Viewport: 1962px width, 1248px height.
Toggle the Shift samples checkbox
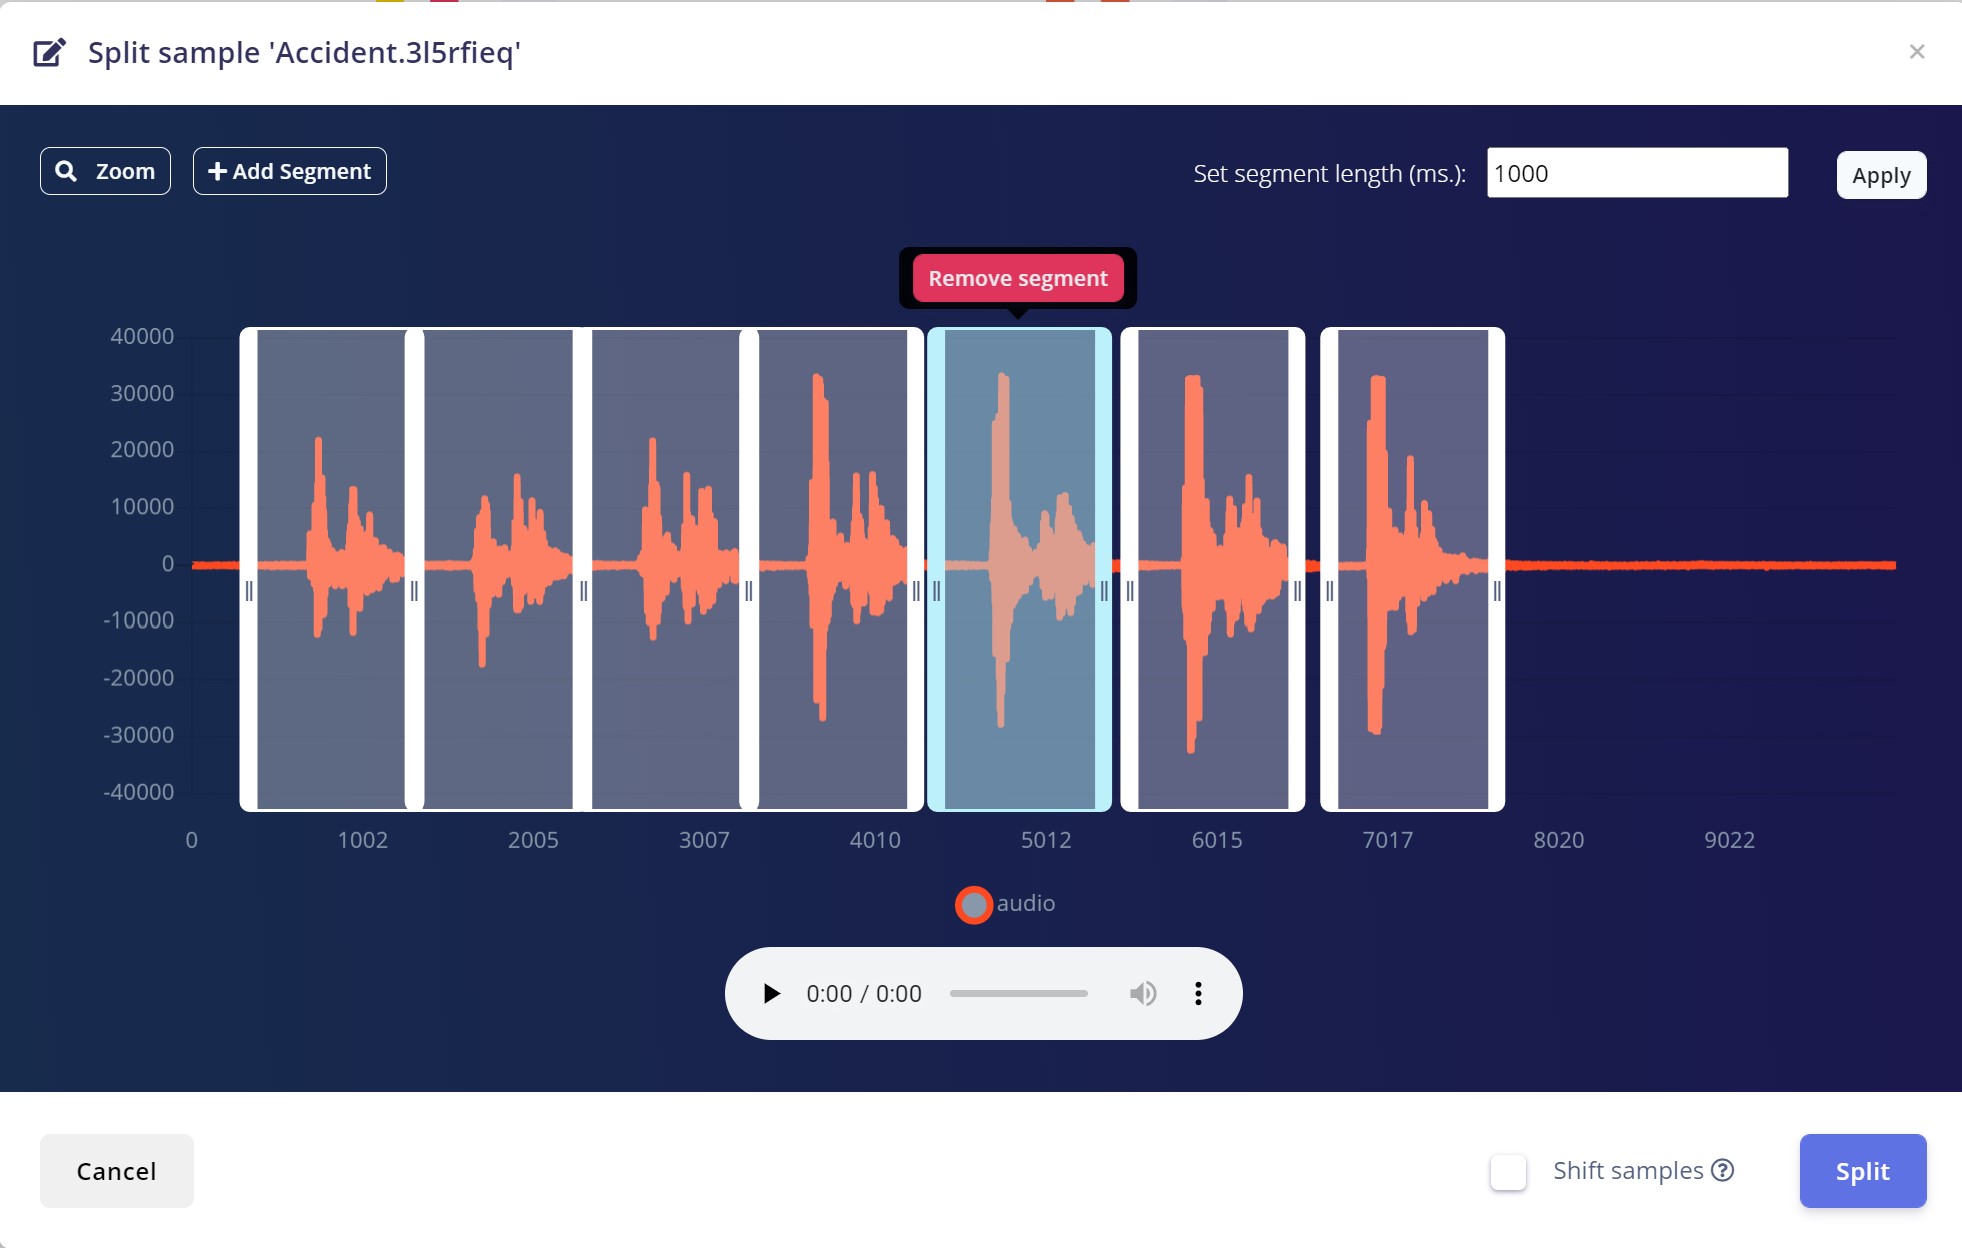pos(1510,1171)
